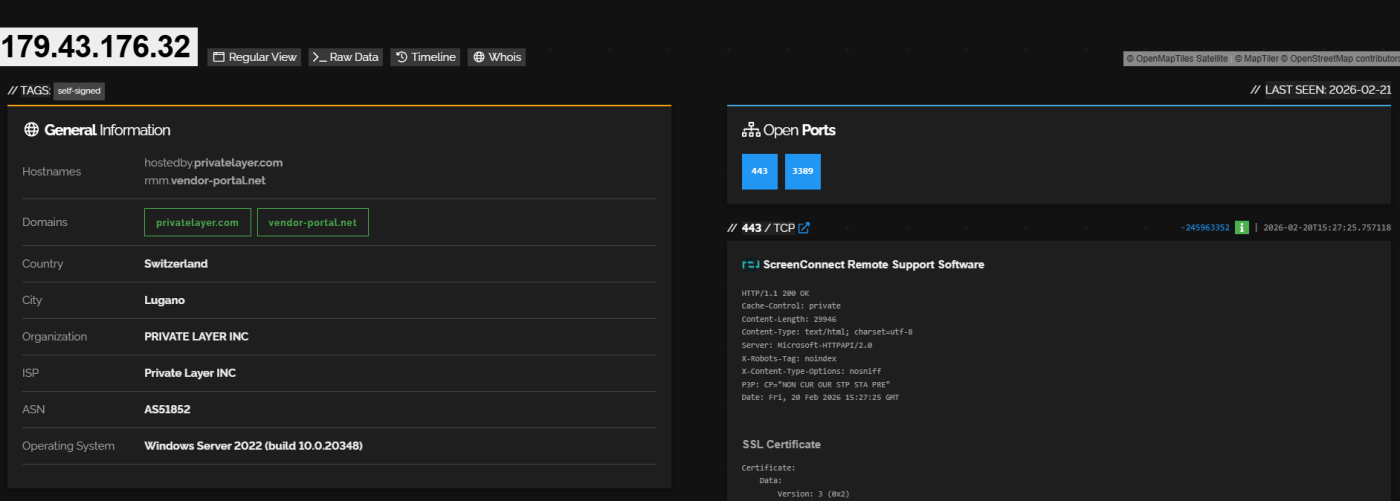The width and height of the screenshot is (1400, 501).
Task: Select the AS51852 ASN value
Action: (x=168, y=409)
